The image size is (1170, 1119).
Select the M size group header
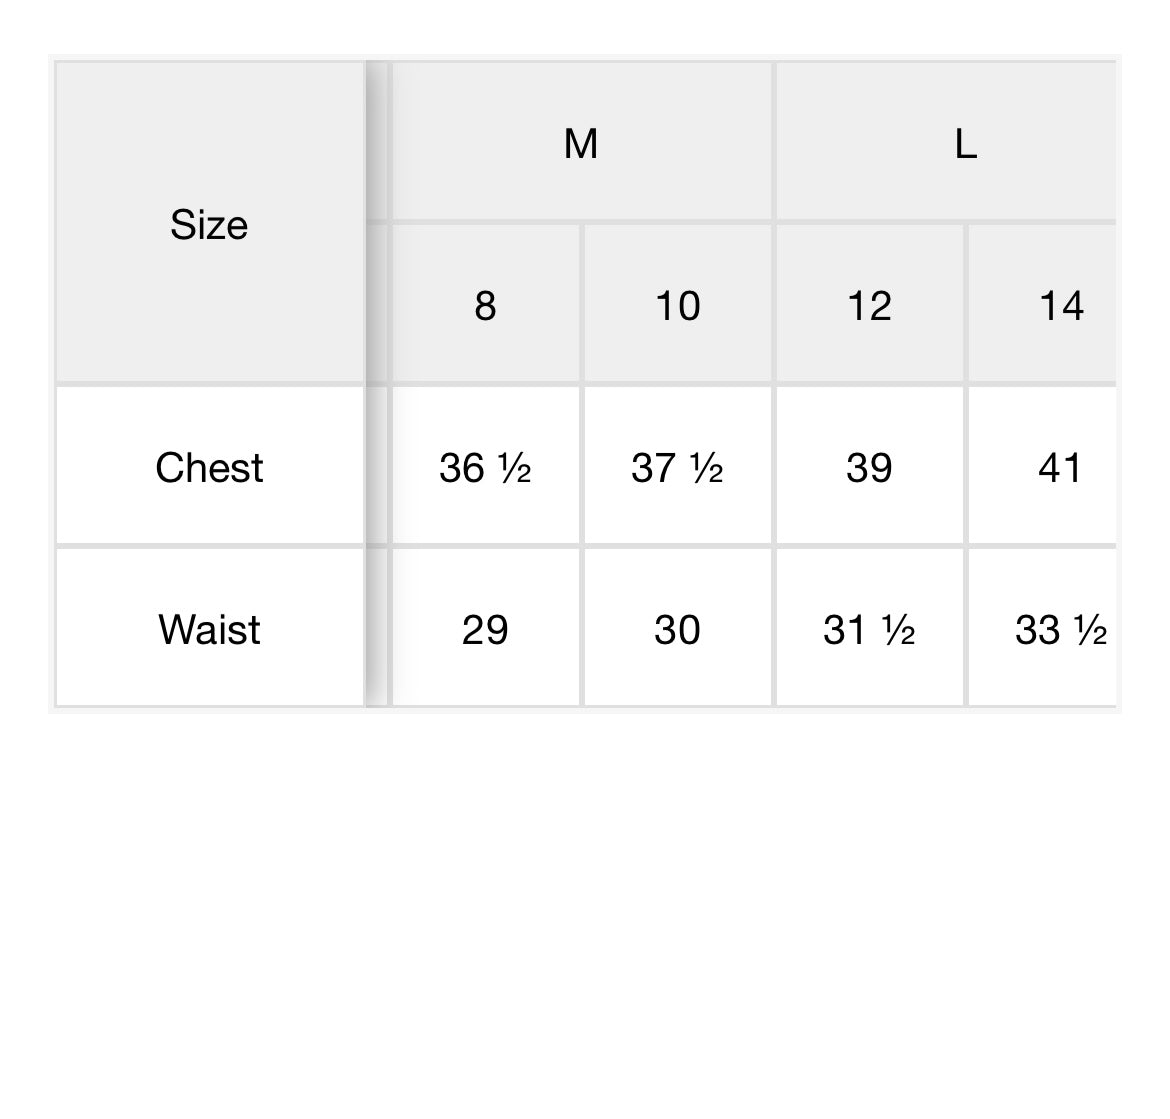click(581, 143)
